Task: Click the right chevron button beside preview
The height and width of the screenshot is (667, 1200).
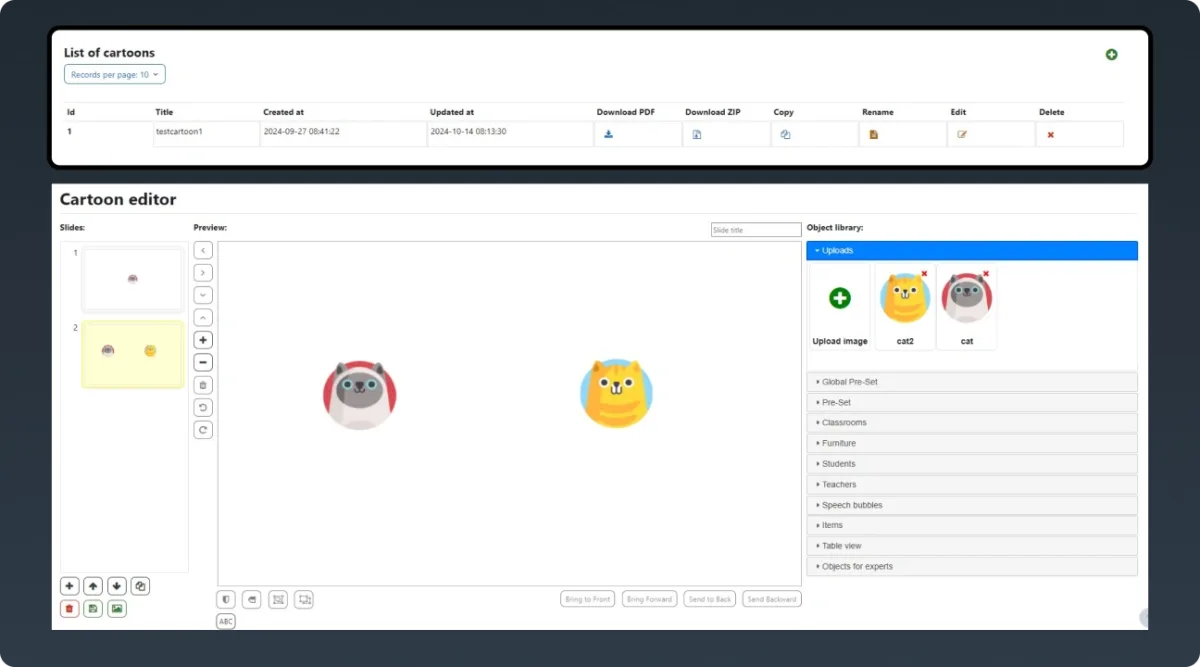Action: pyautogui.click(x=203, y=273)
